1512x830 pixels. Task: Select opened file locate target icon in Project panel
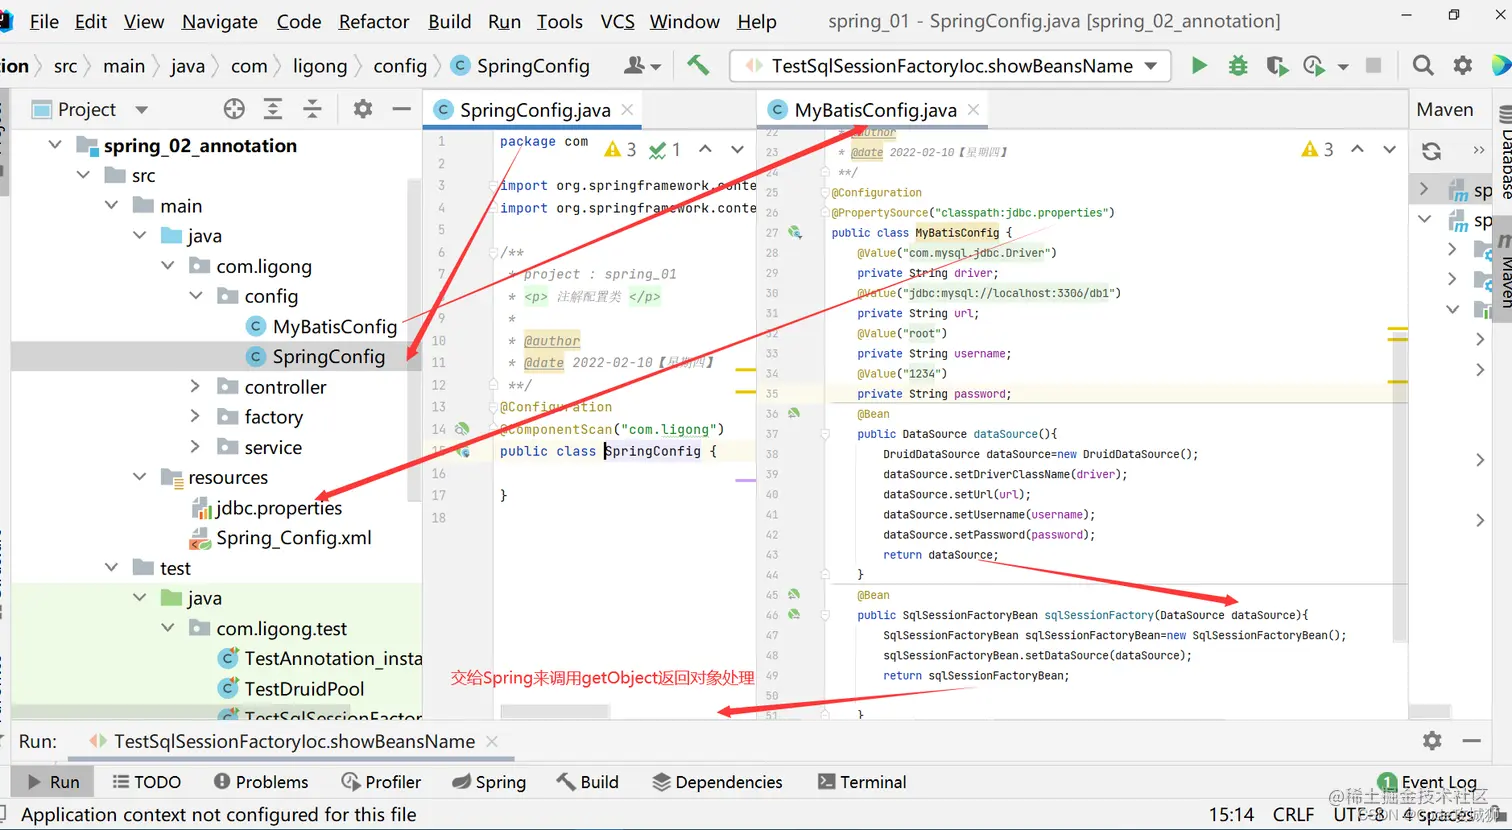coord(234,109)
